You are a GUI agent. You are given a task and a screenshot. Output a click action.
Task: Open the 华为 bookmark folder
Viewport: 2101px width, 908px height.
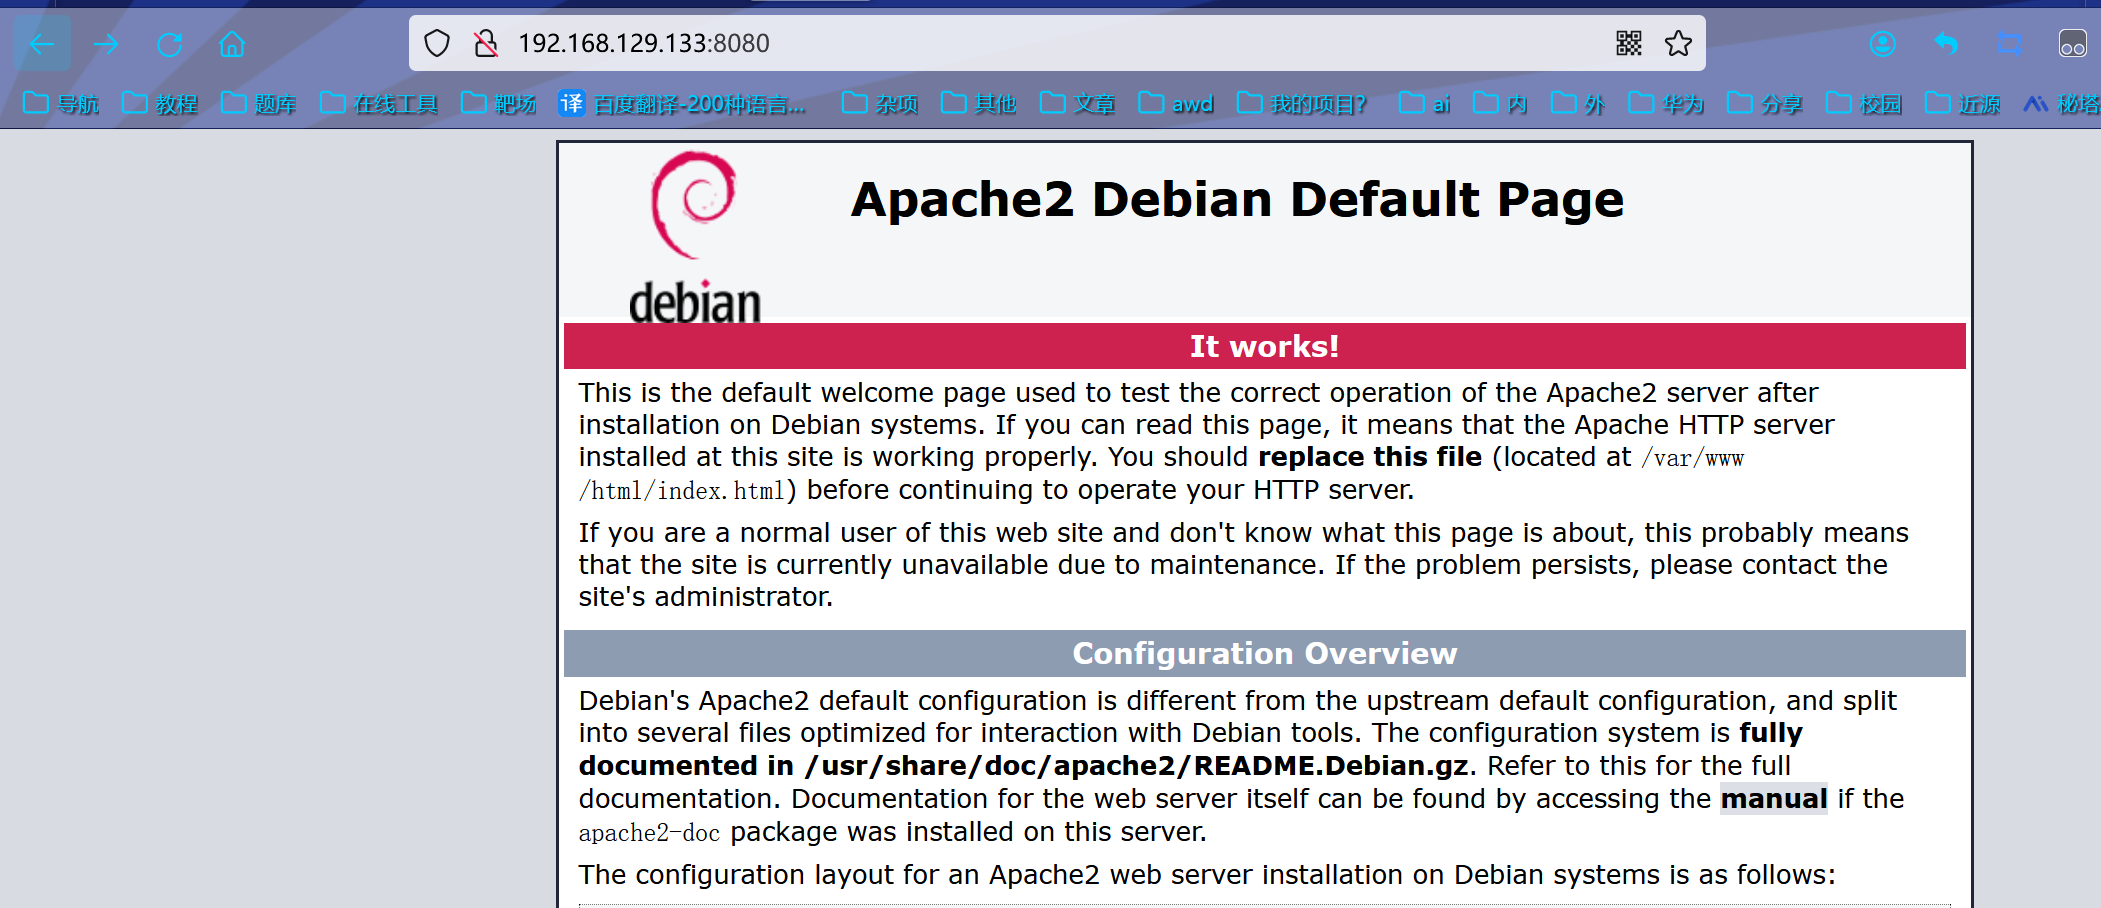1666,103
